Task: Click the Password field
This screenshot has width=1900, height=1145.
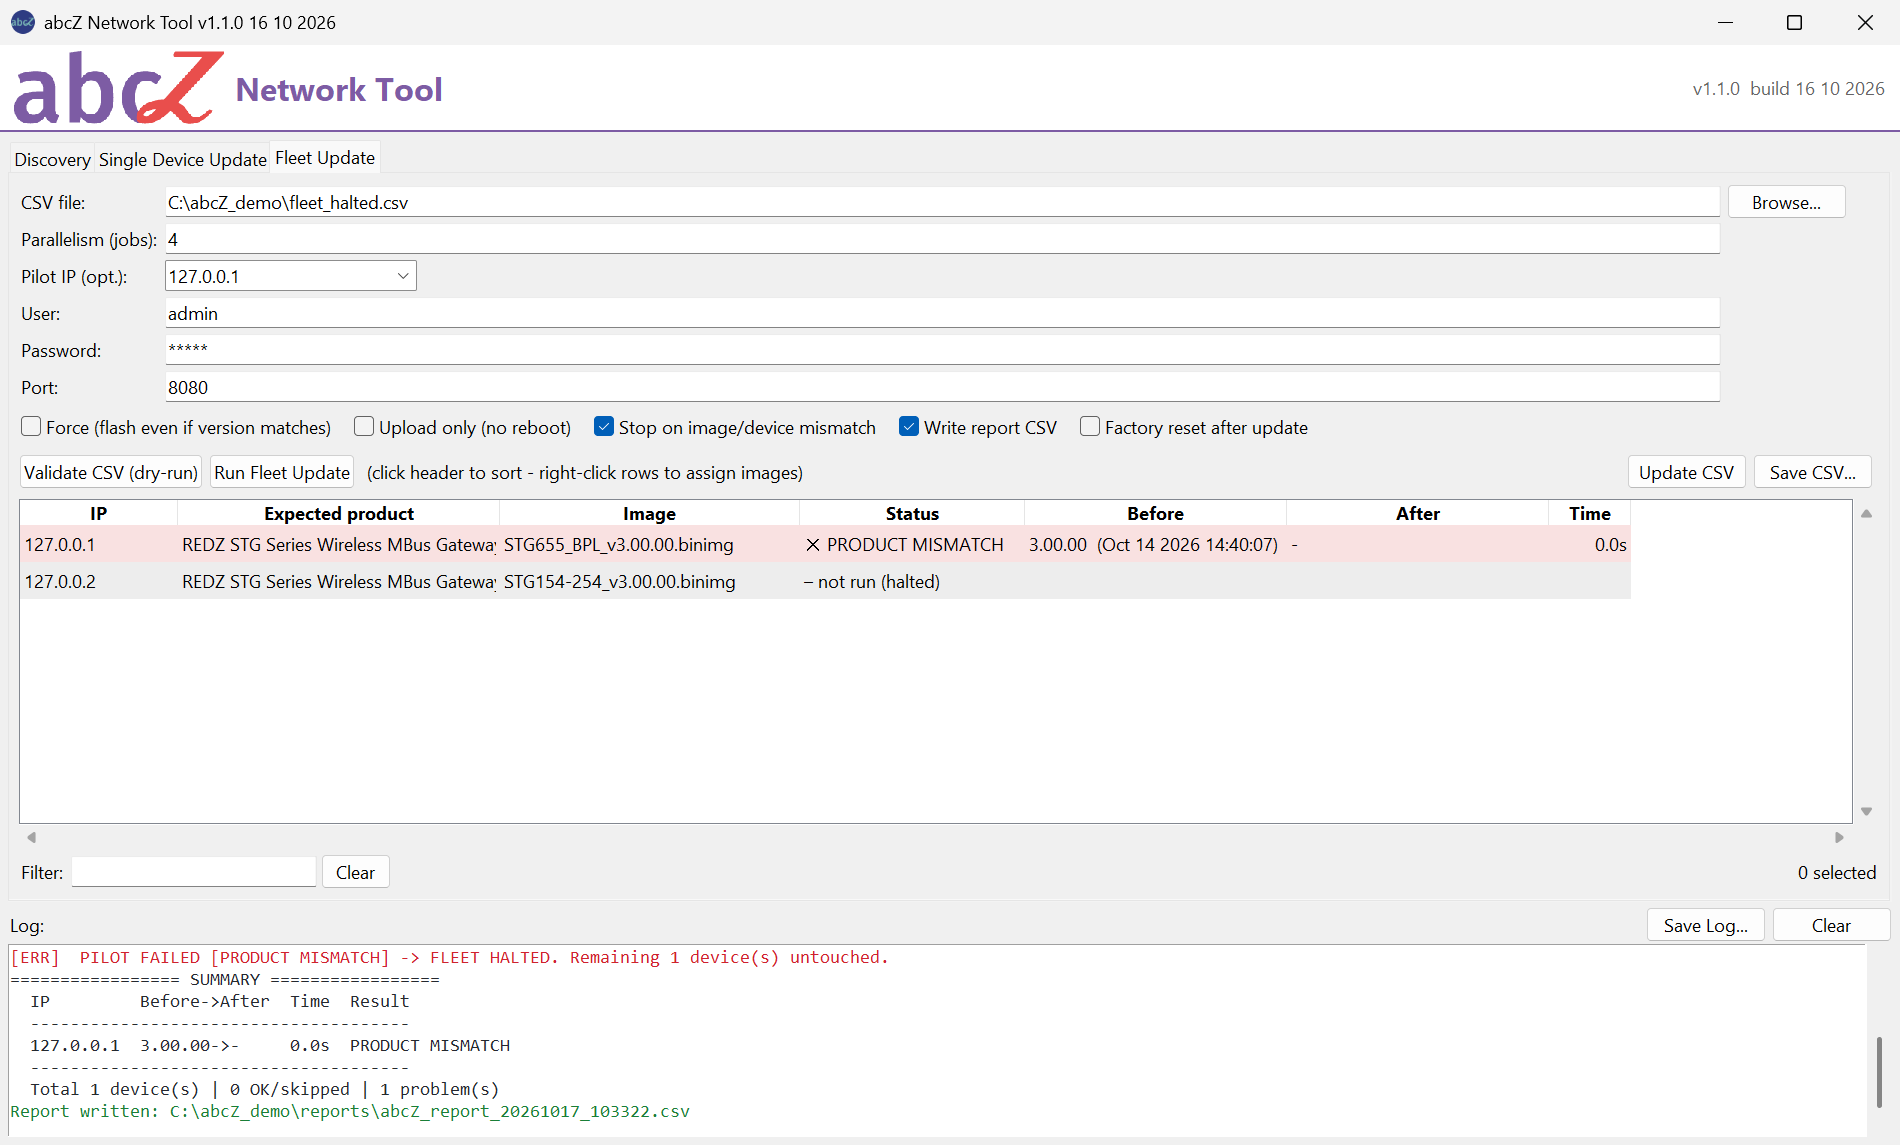Action: coord(942,350)
